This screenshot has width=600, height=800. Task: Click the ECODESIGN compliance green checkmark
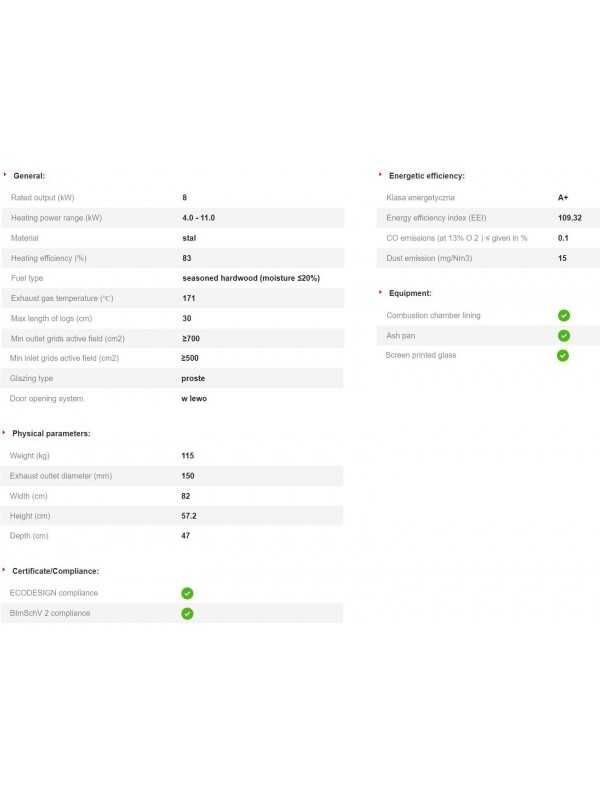click(x=187, y=593)
